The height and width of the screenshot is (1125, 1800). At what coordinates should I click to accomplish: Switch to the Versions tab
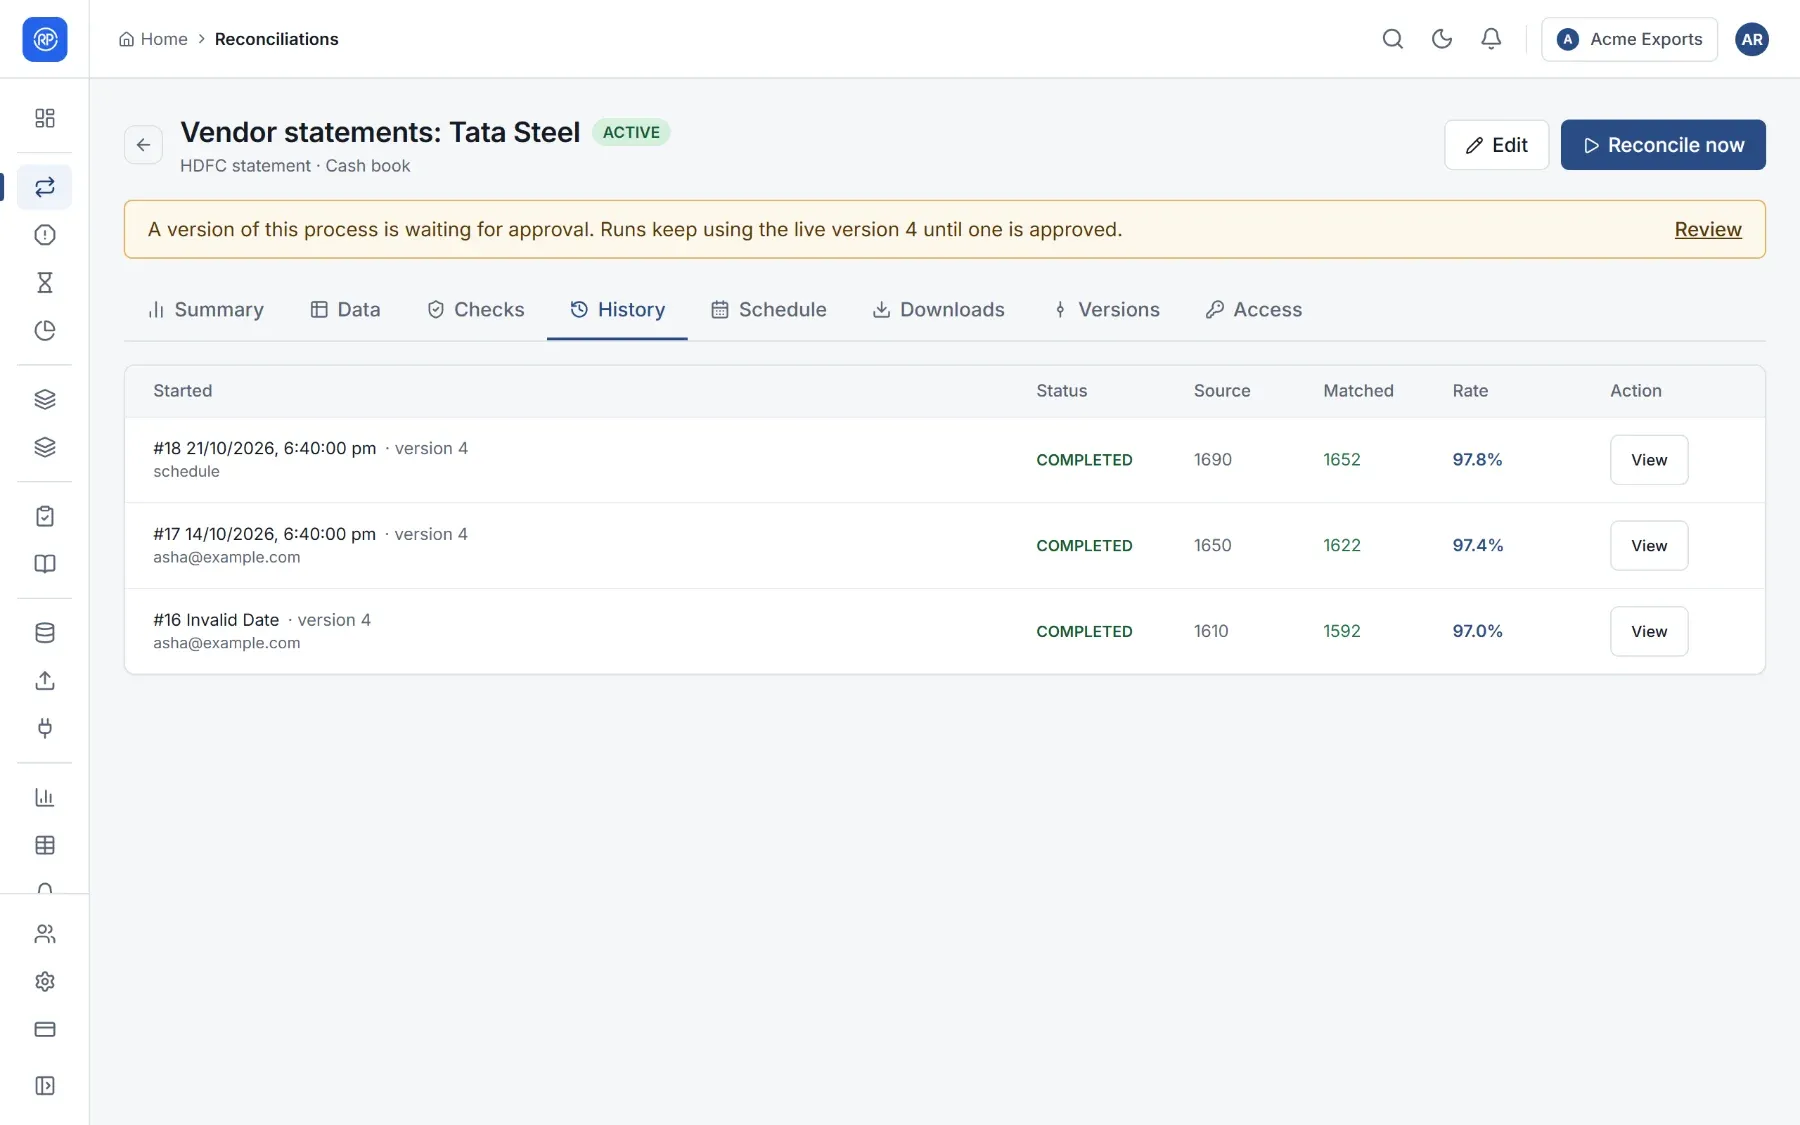(x=1106, y=310)
